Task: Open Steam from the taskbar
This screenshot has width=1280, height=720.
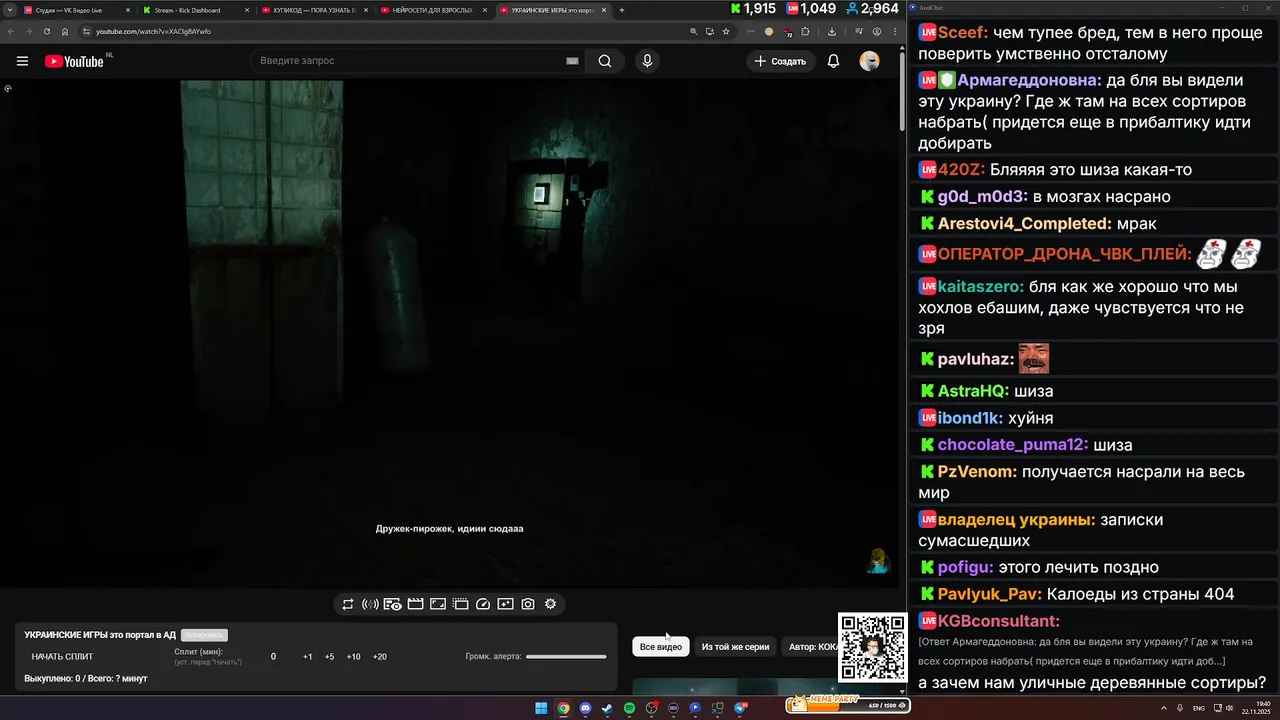Action: 607,708
